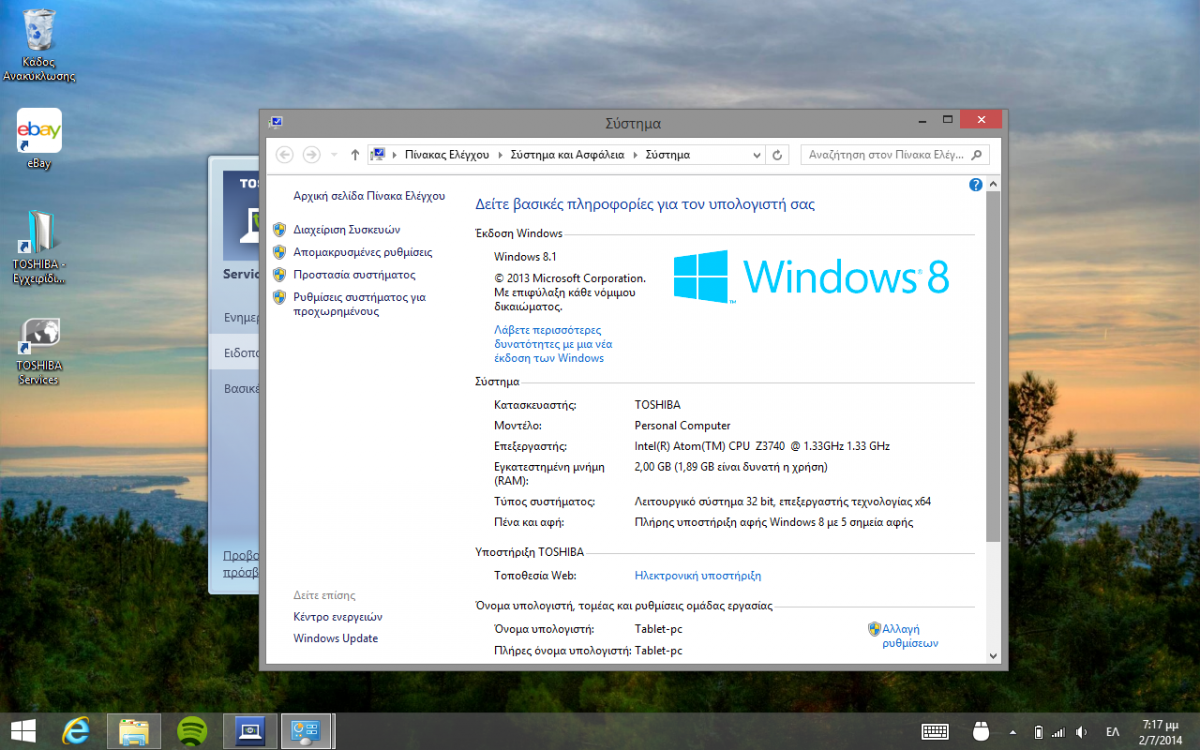Open recent locations dropdown arrow
The height and width of the screenshot is (750, 1200).
(x=334, y=155)
